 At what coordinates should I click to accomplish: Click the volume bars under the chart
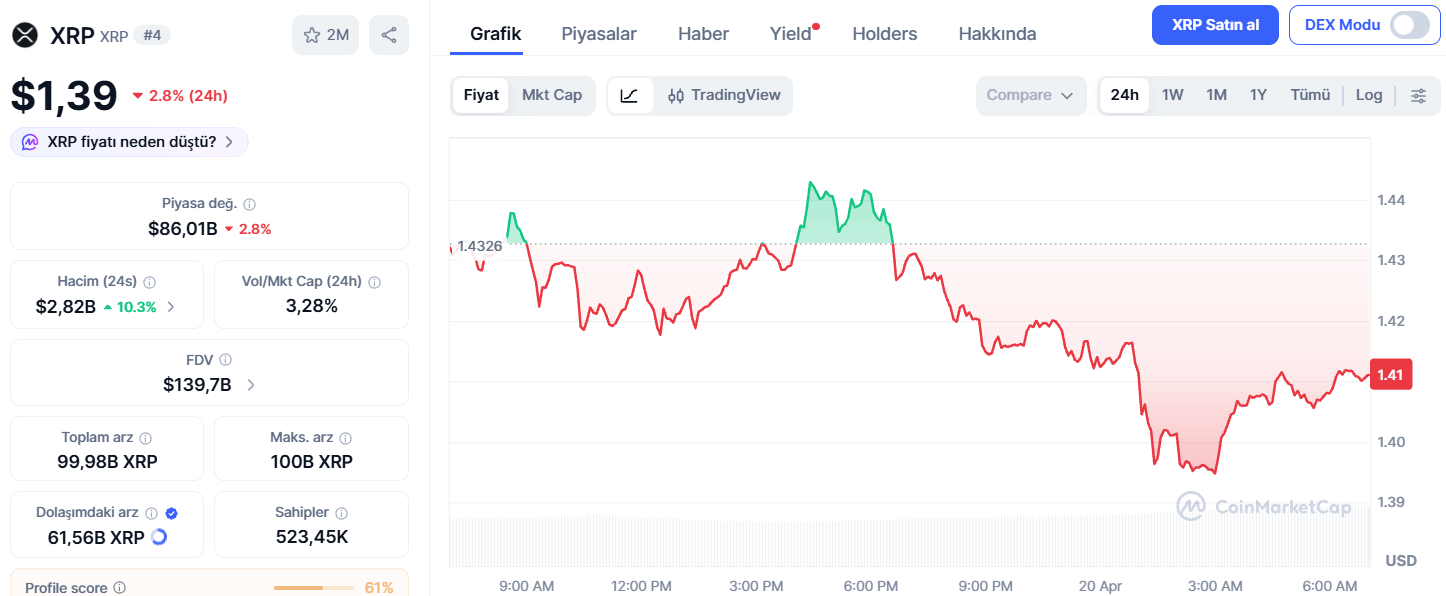click(x=909, y=540)
